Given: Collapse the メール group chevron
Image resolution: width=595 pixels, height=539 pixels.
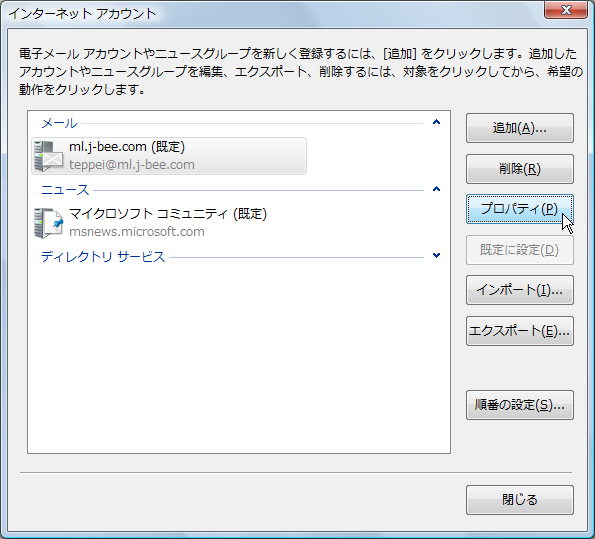Looking at the screenshot, I should pos(436,122).
